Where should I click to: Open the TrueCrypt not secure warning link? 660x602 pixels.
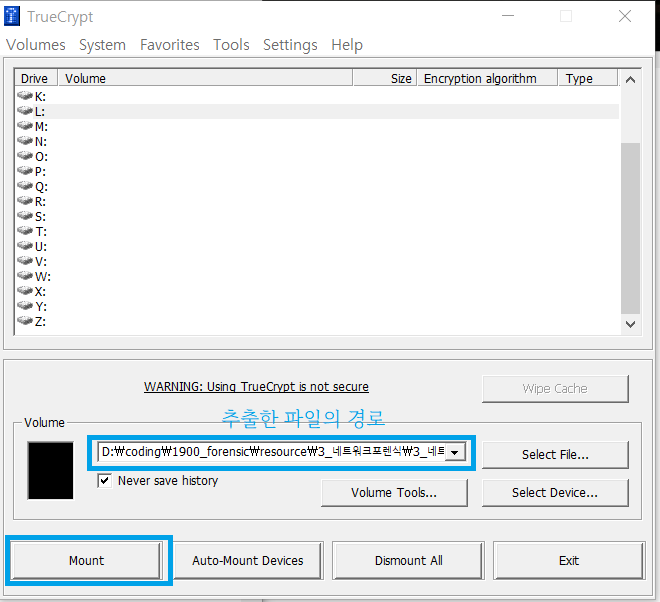pyautogui.click(x=256, y=386)
